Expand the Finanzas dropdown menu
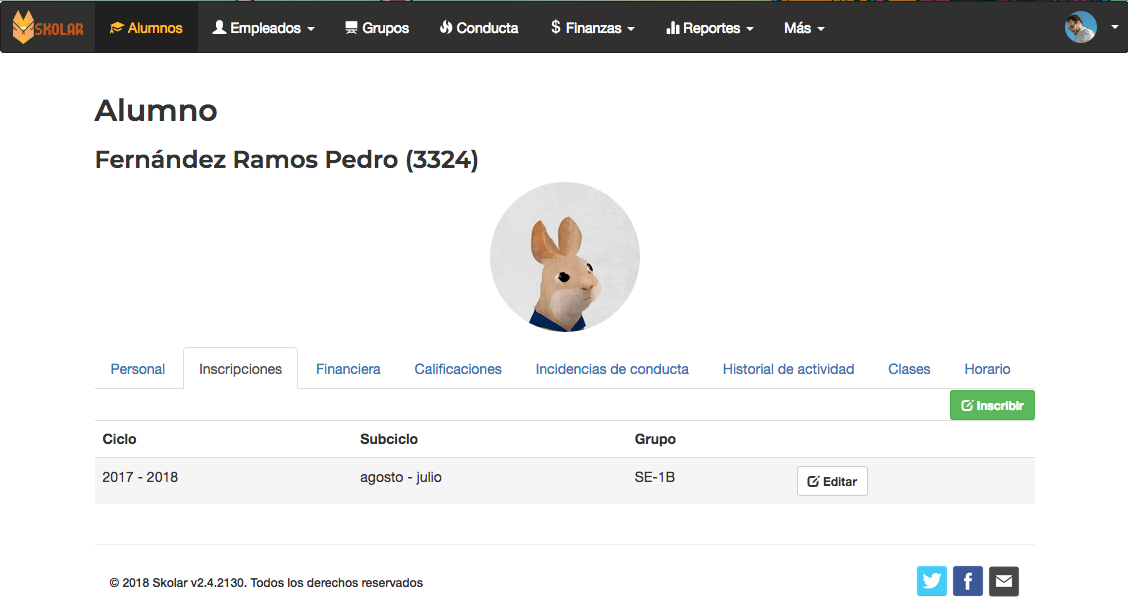 (592, 28)
